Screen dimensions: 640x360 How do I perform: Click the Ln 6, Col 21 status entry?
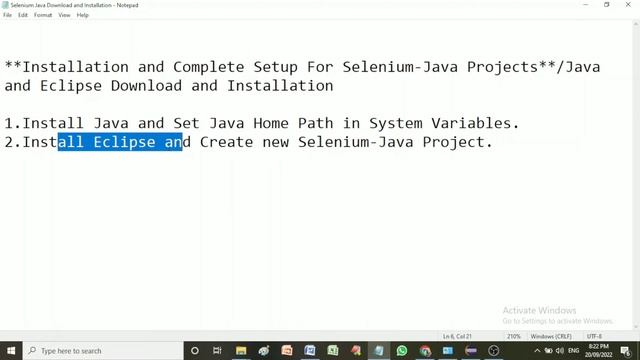(x=457, y=336)
